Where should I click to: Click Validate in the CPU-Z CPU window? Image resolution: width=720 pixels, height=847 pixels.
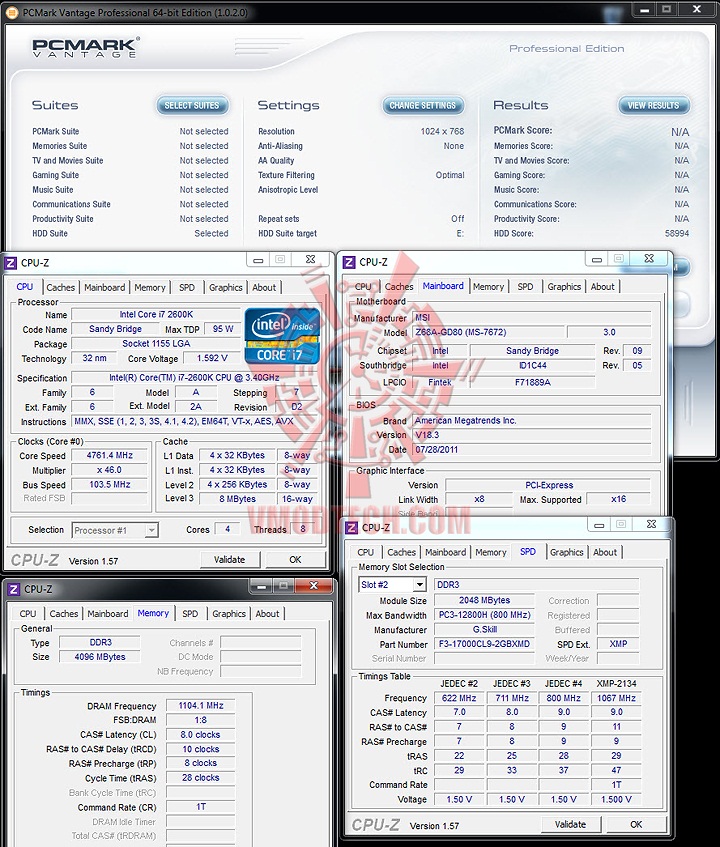pyautogui.click(x=230, y=560)
